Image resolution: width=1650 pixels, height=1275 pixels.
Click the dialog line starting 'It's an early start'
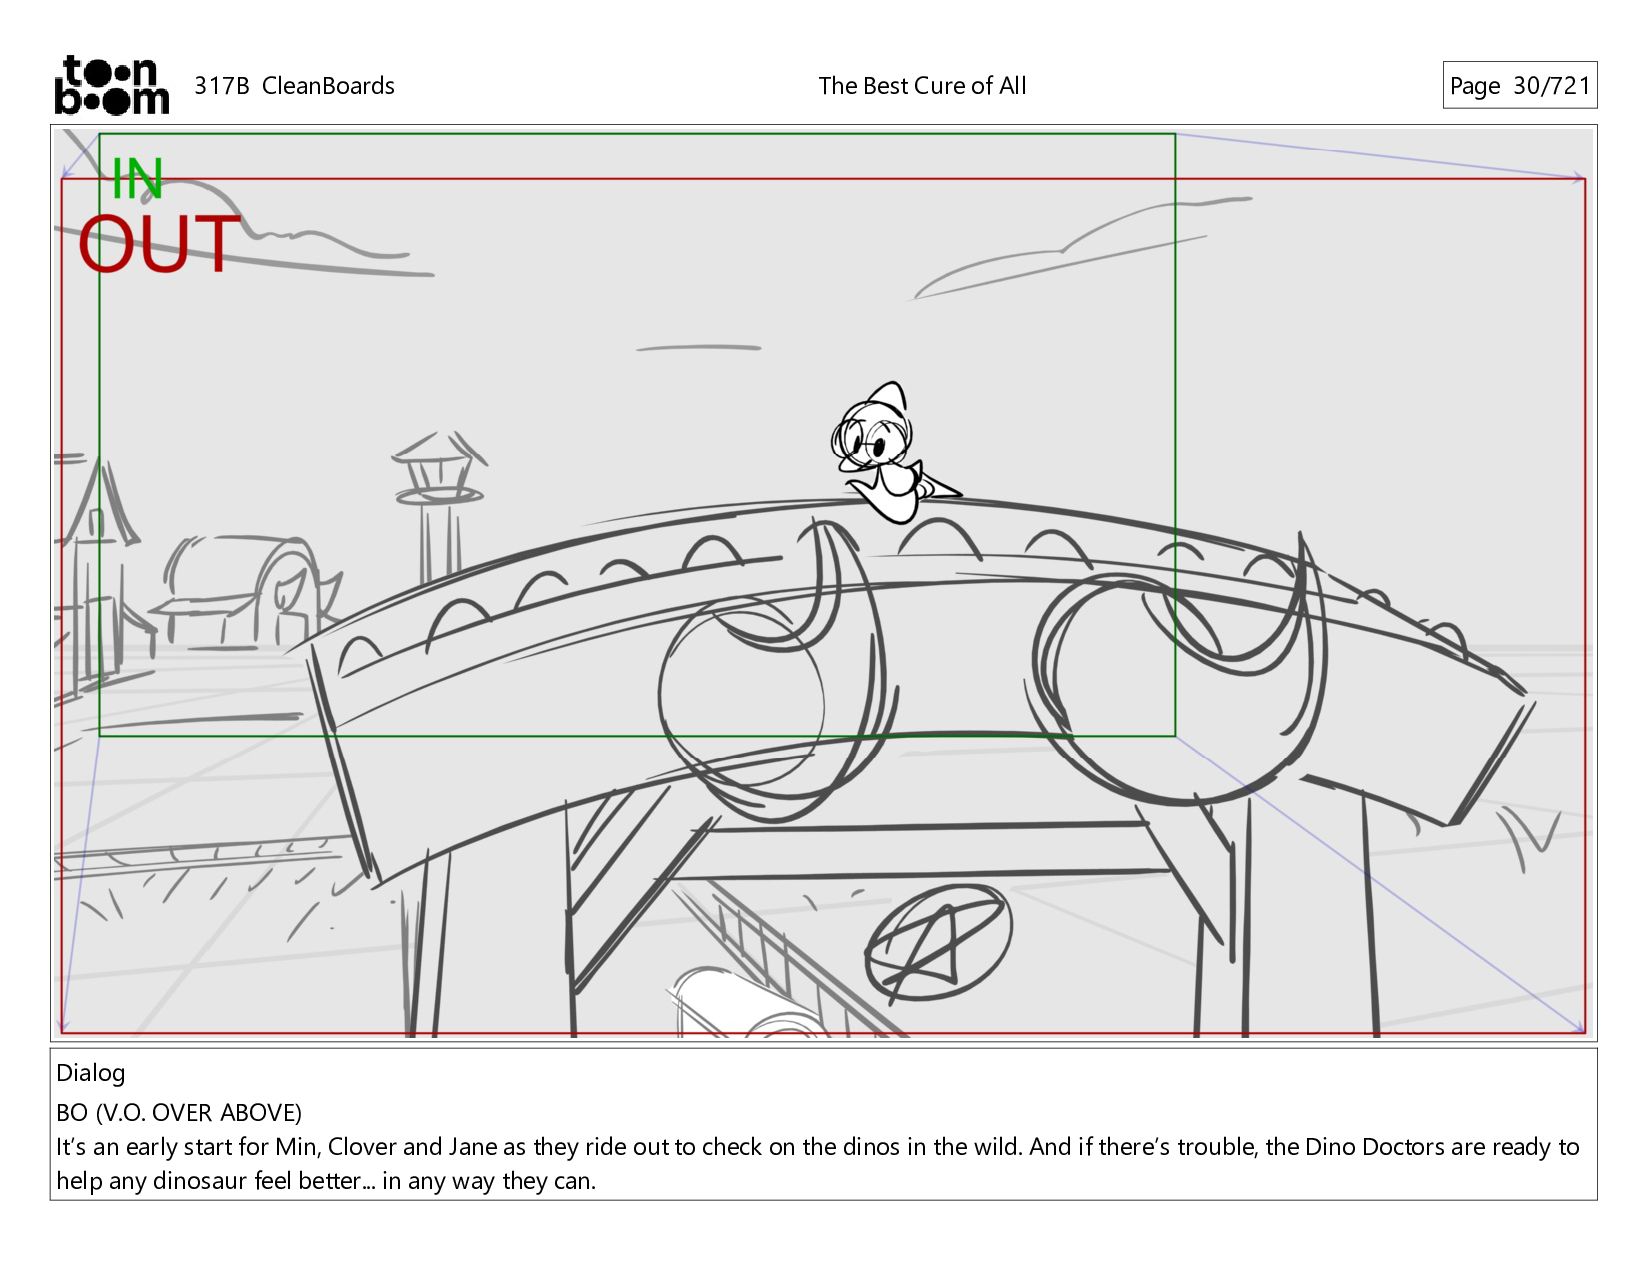tap(817, 1147)
